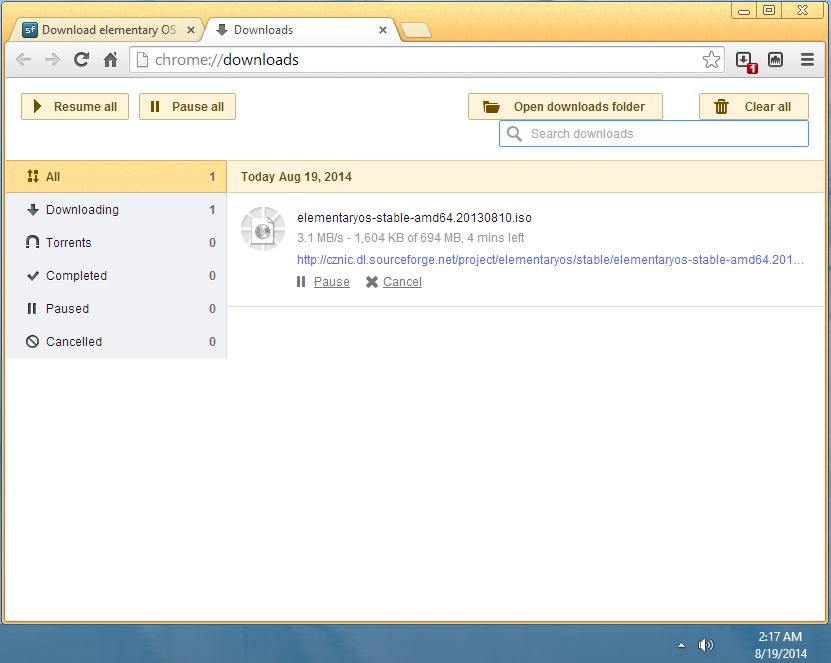
Task: Click the download status '3.1 MB/s - 1,604 KB' text
Action: (411, 238)
